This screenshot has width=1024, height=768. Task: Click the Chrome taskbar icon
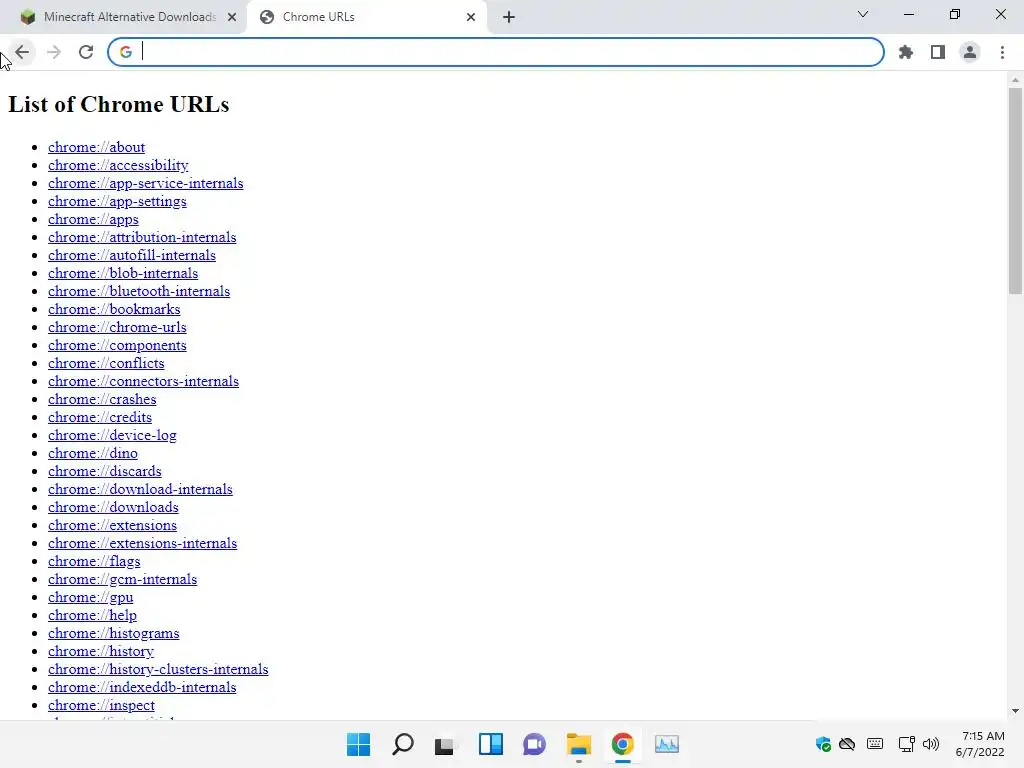623,744
